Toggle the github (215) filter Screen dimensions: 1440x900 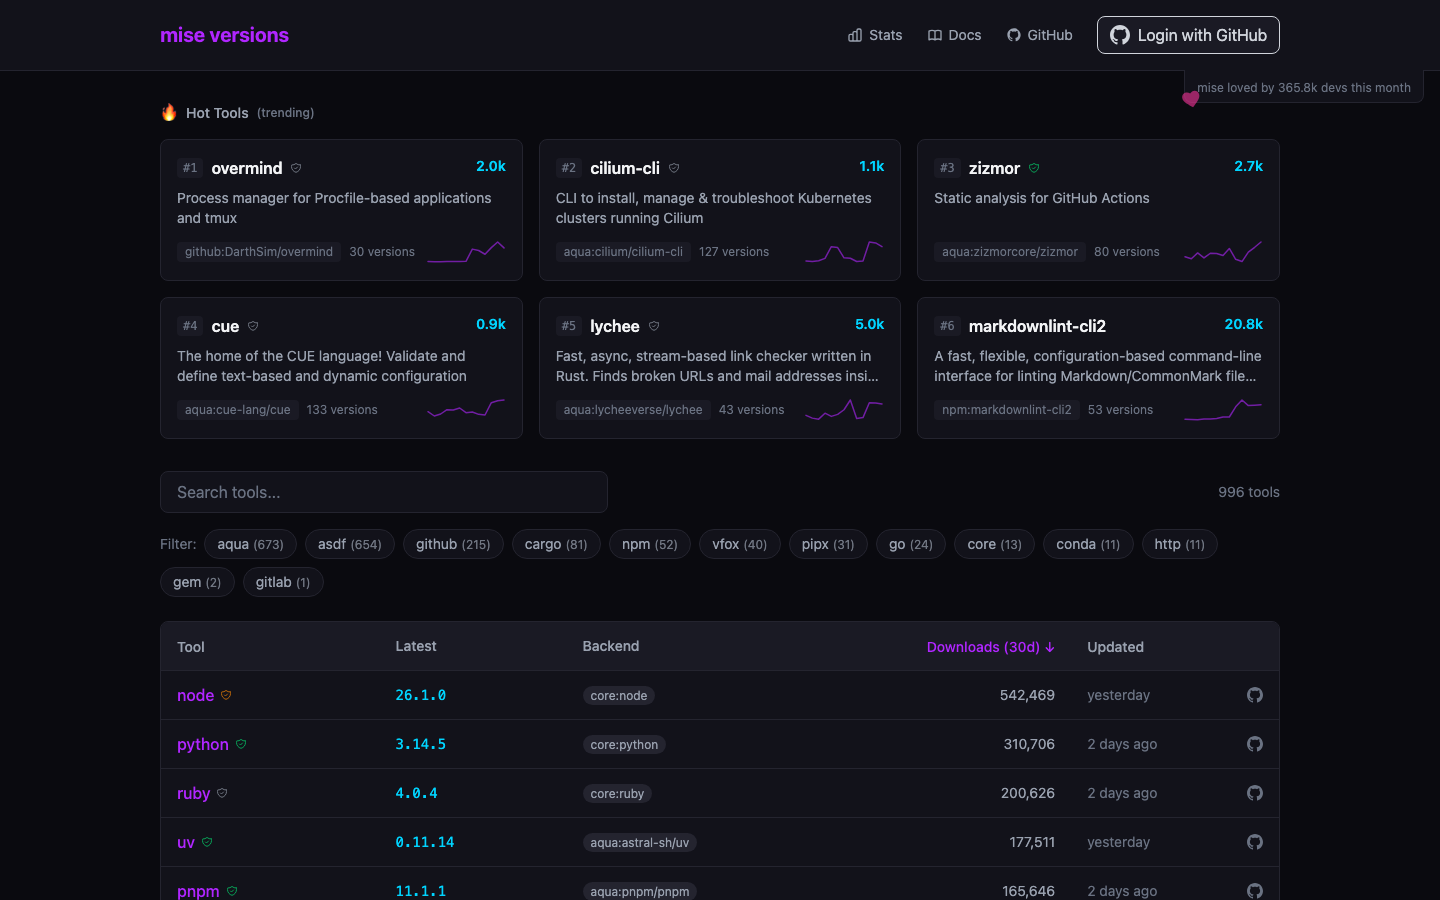453,544
